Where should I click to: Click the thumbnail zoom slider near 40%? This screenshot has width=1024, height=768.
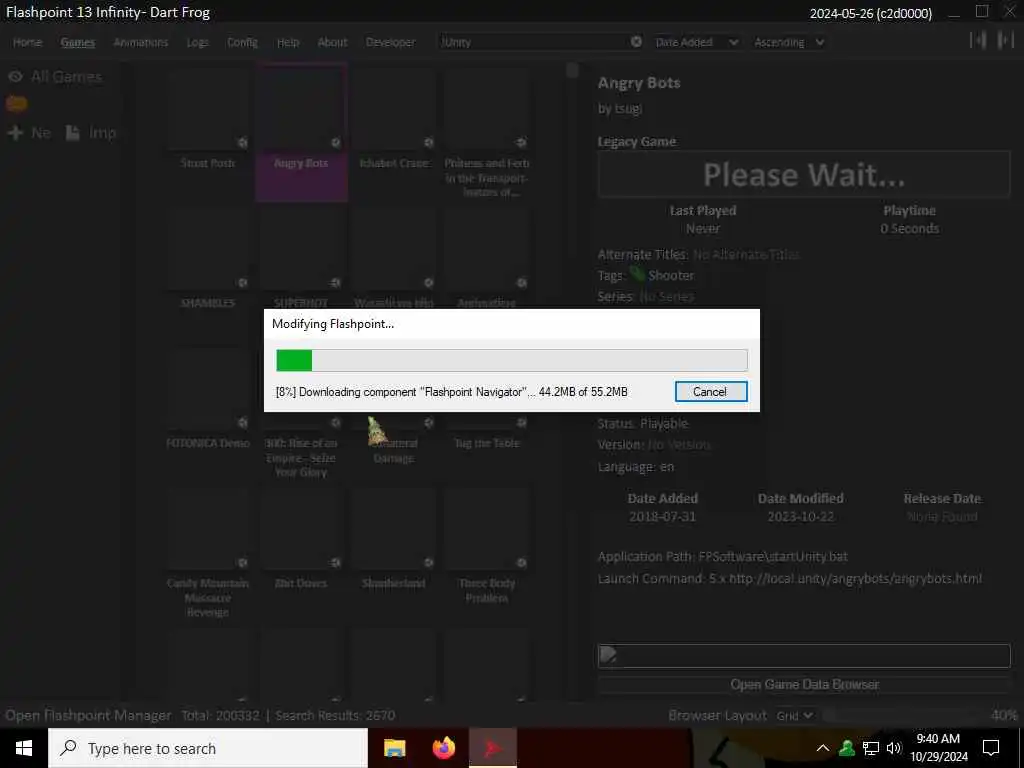coord(904,716)
